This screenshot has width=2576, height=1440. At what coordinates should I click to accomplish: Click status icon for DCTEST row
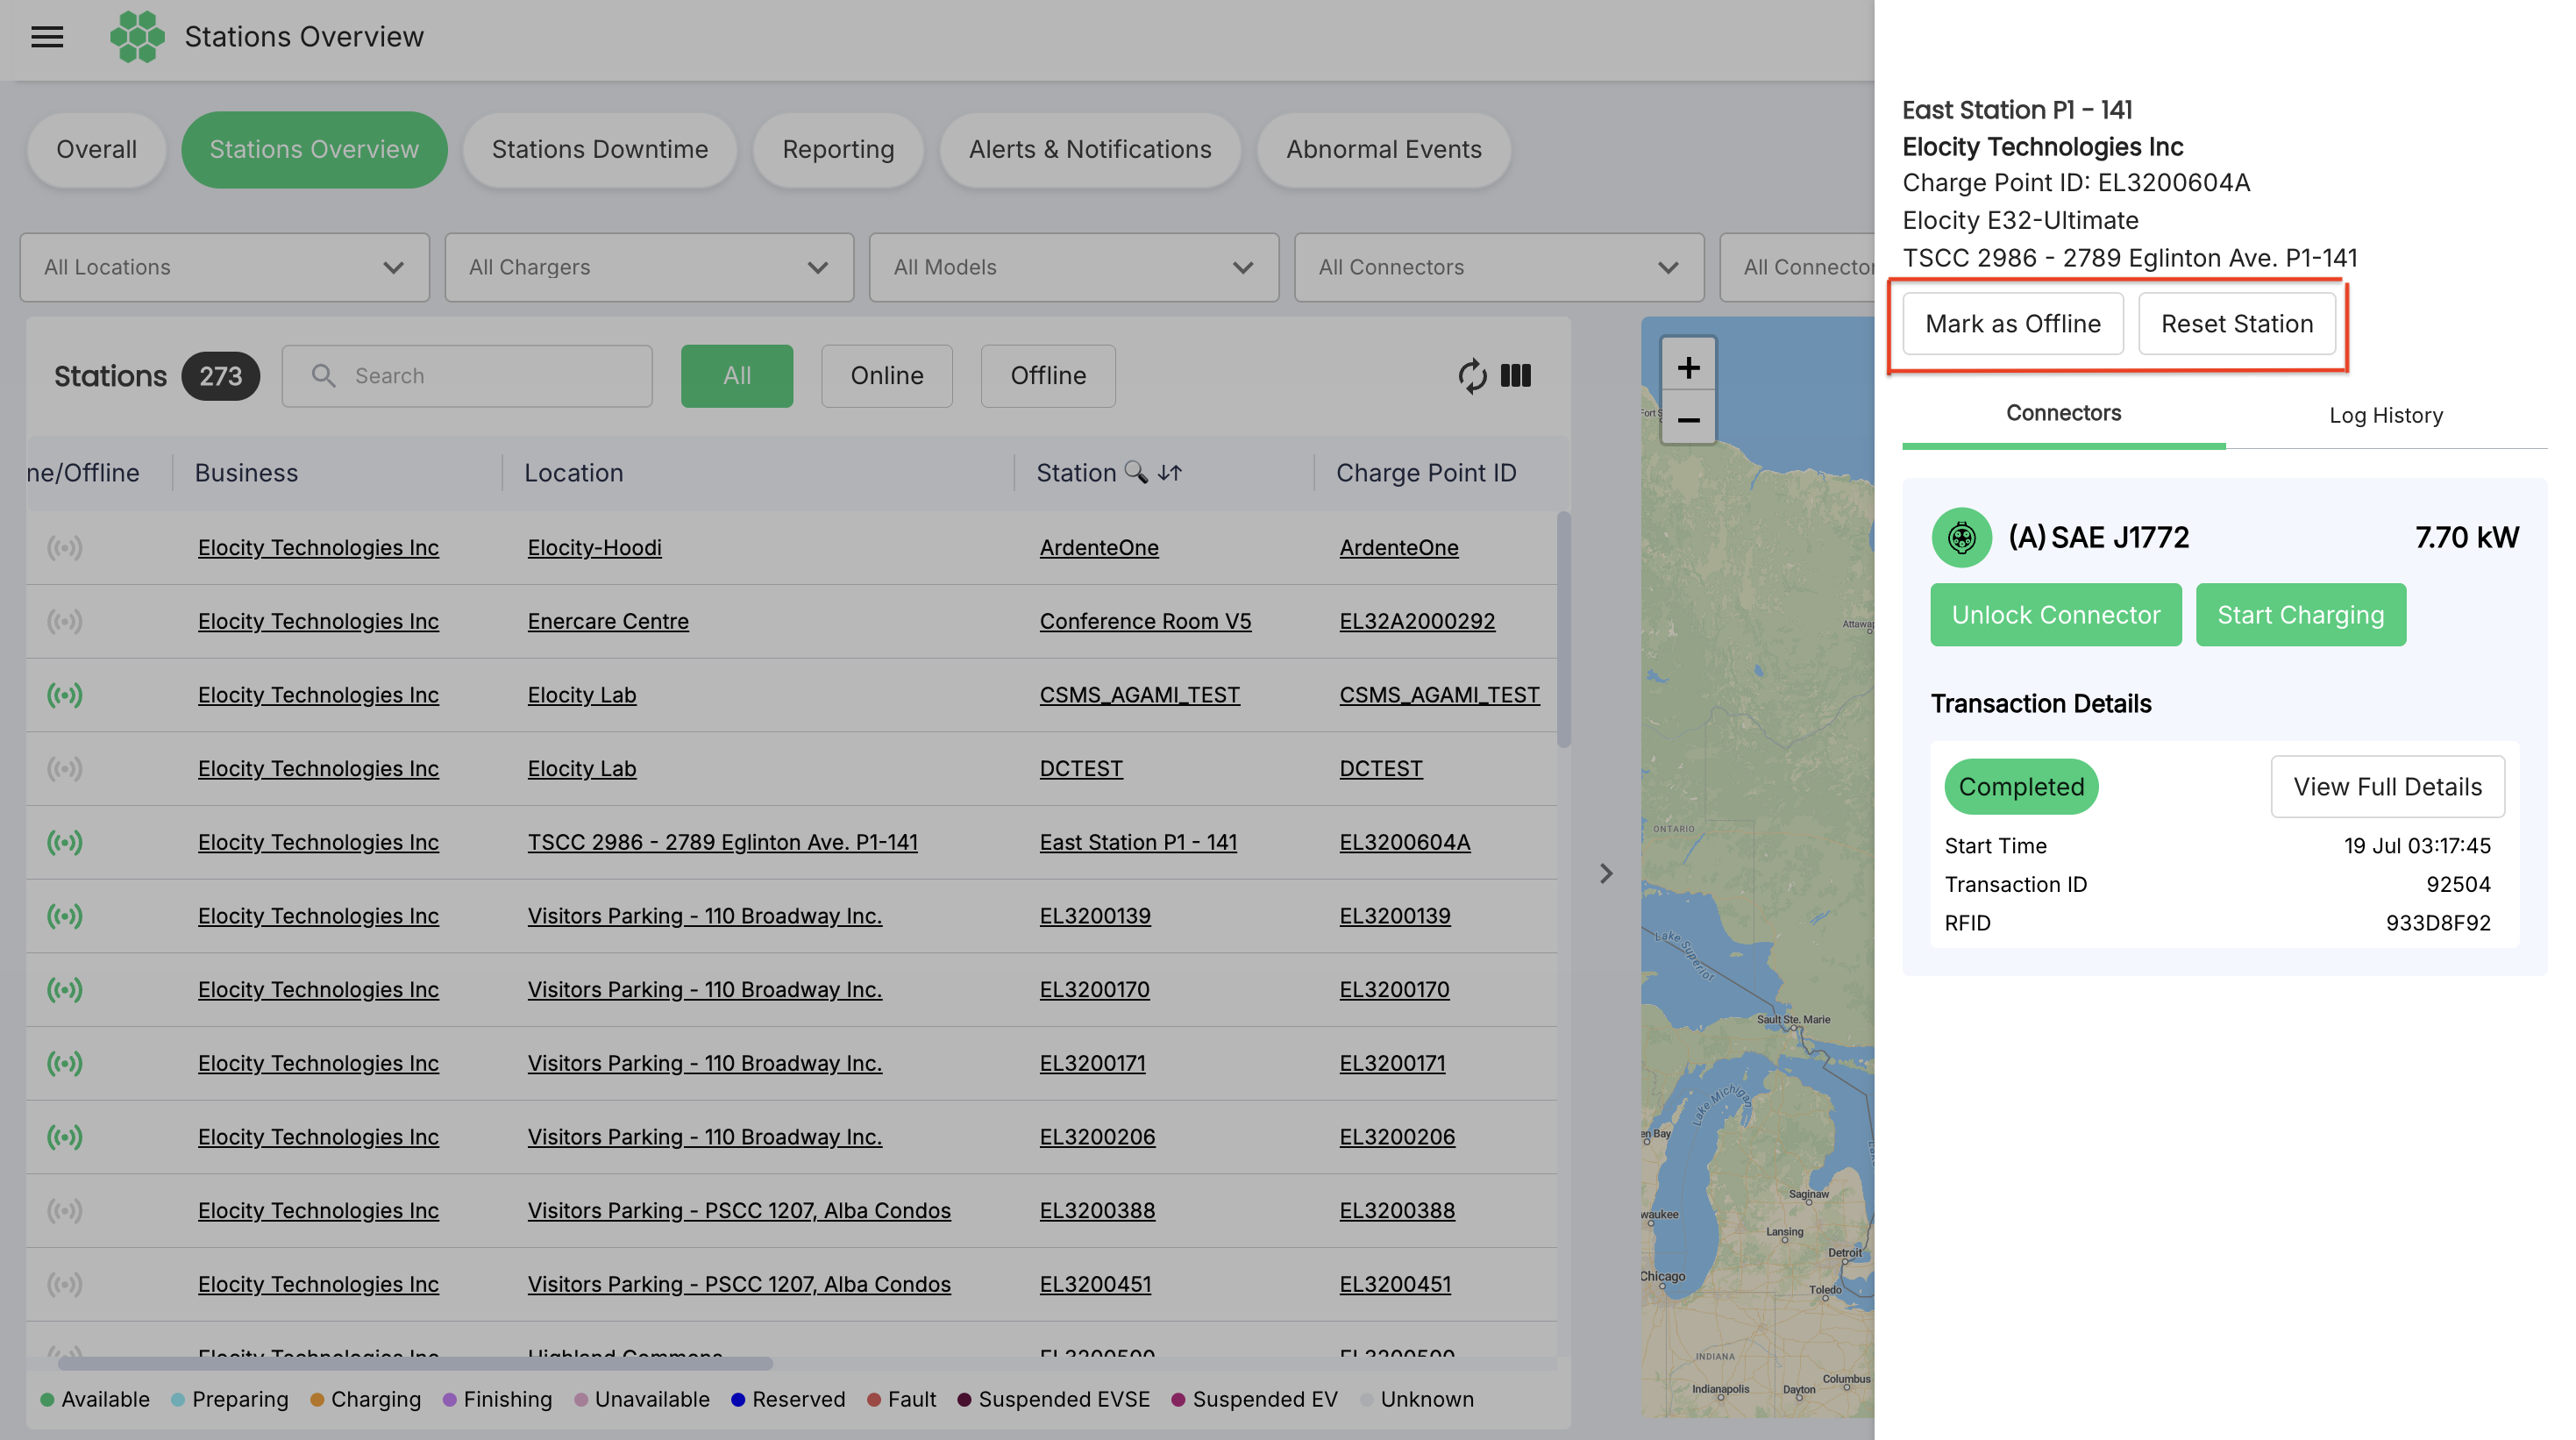click(x=65, y=769)
